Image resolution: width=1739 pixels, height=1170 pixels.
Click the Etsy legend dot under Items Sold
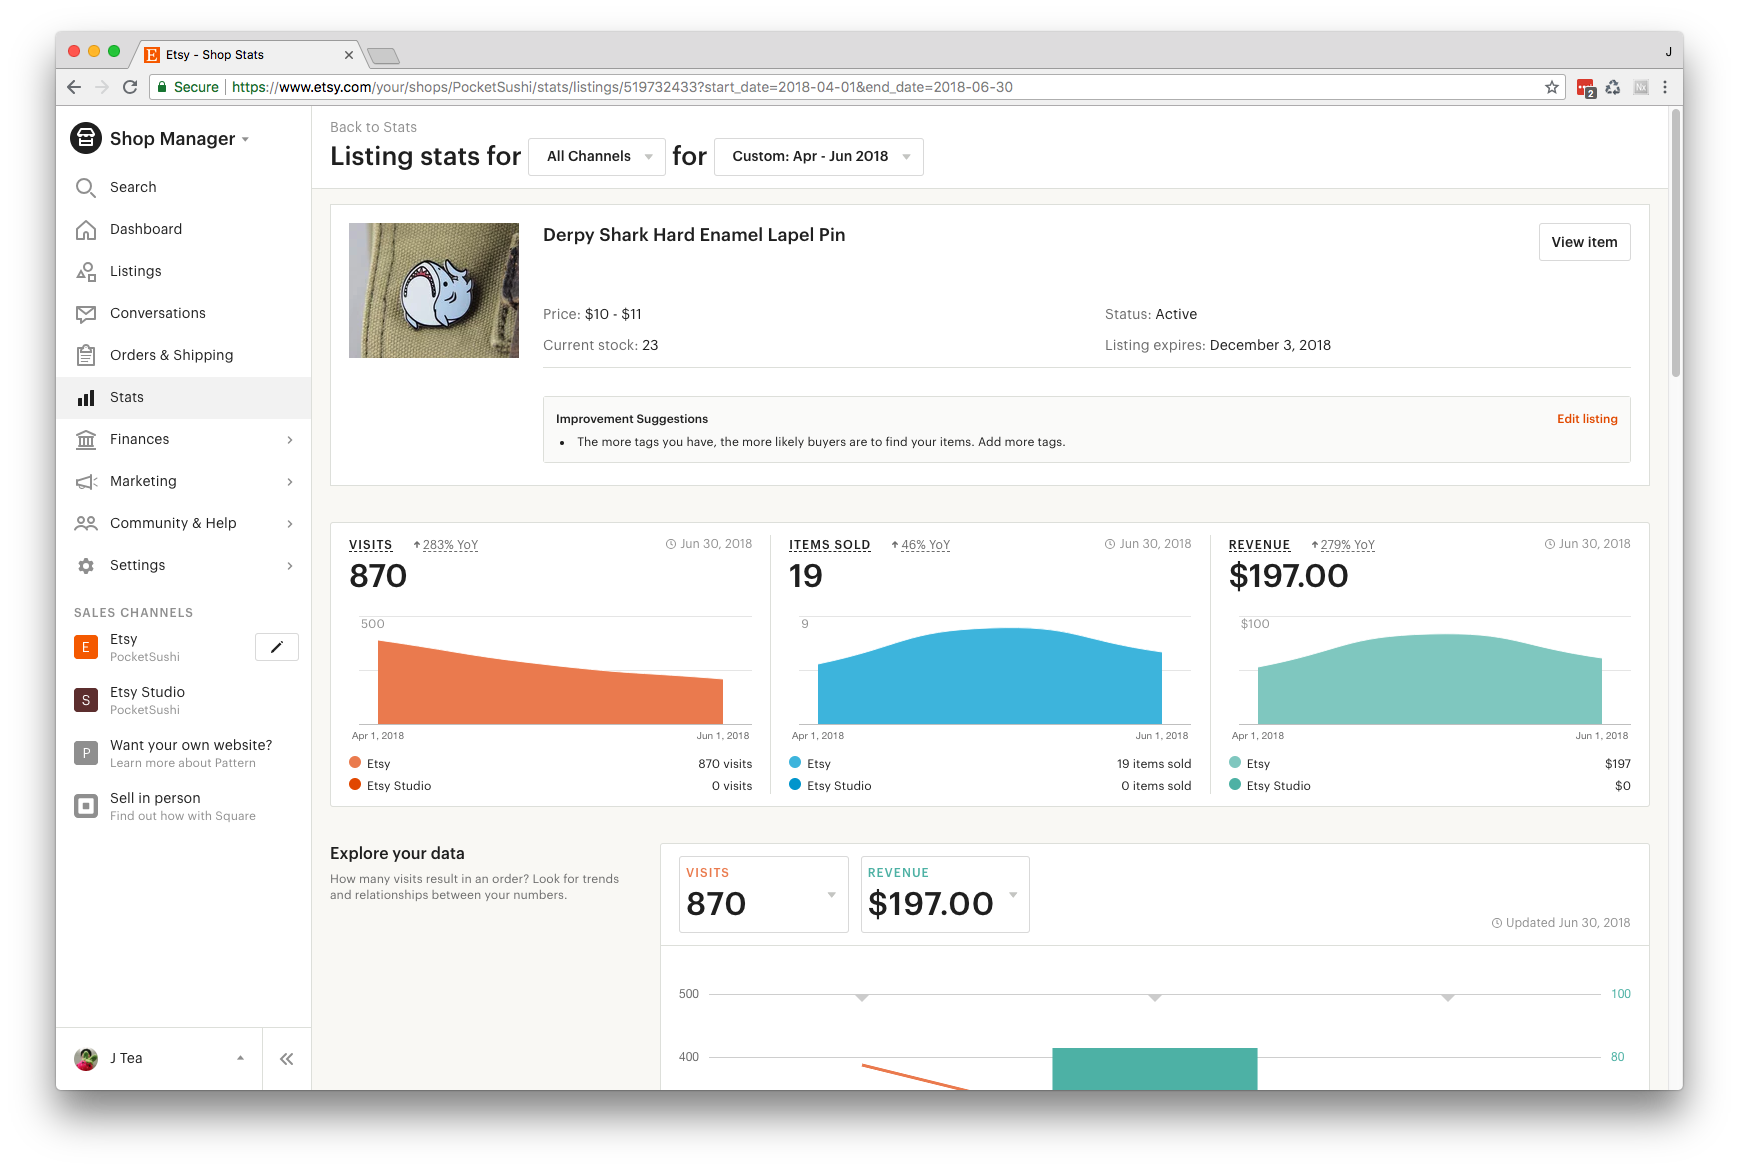(x=795, y=763)
